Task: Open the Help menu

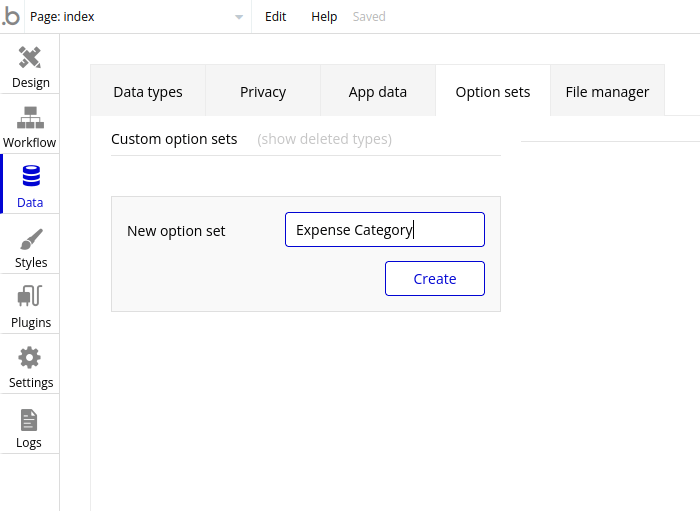Action: tap(324, 17)
